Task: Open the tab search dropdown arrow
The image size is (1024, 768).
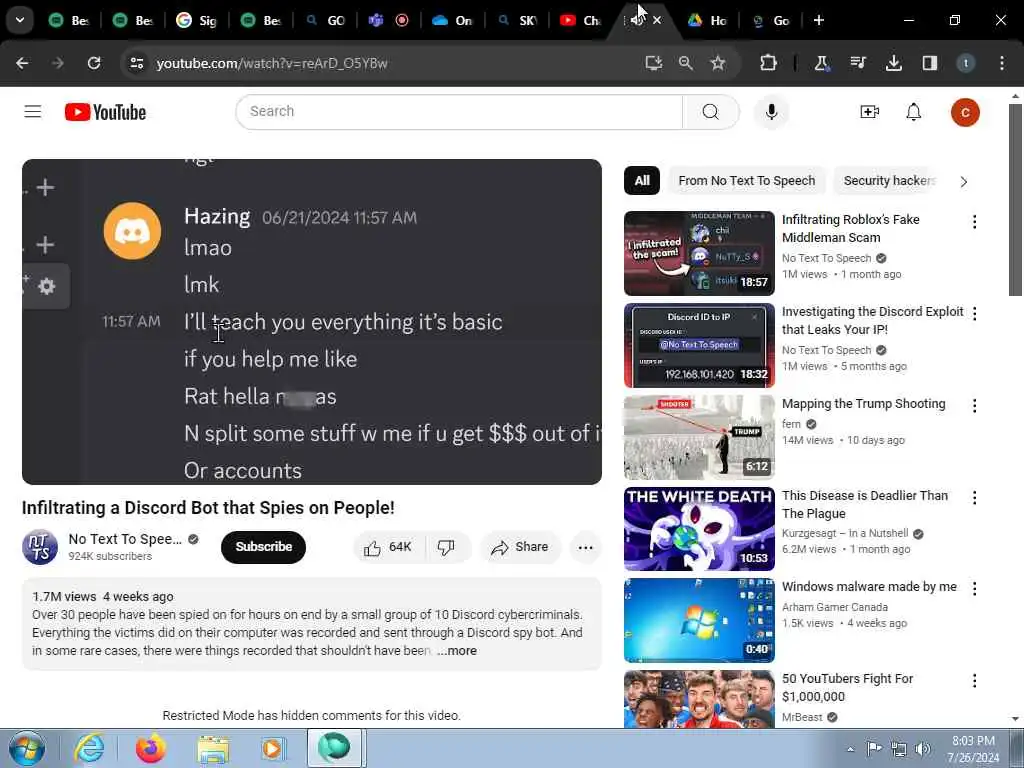Action: tap(20, 20)
